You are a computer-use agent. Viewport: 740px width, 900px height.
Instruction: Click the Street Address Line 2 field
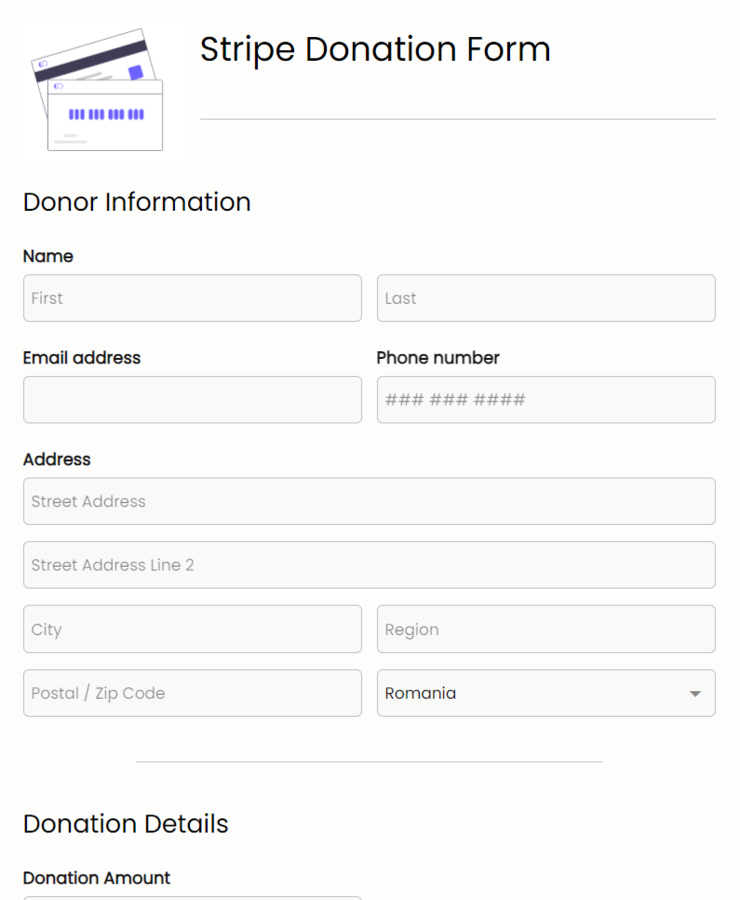click(369, 565)
